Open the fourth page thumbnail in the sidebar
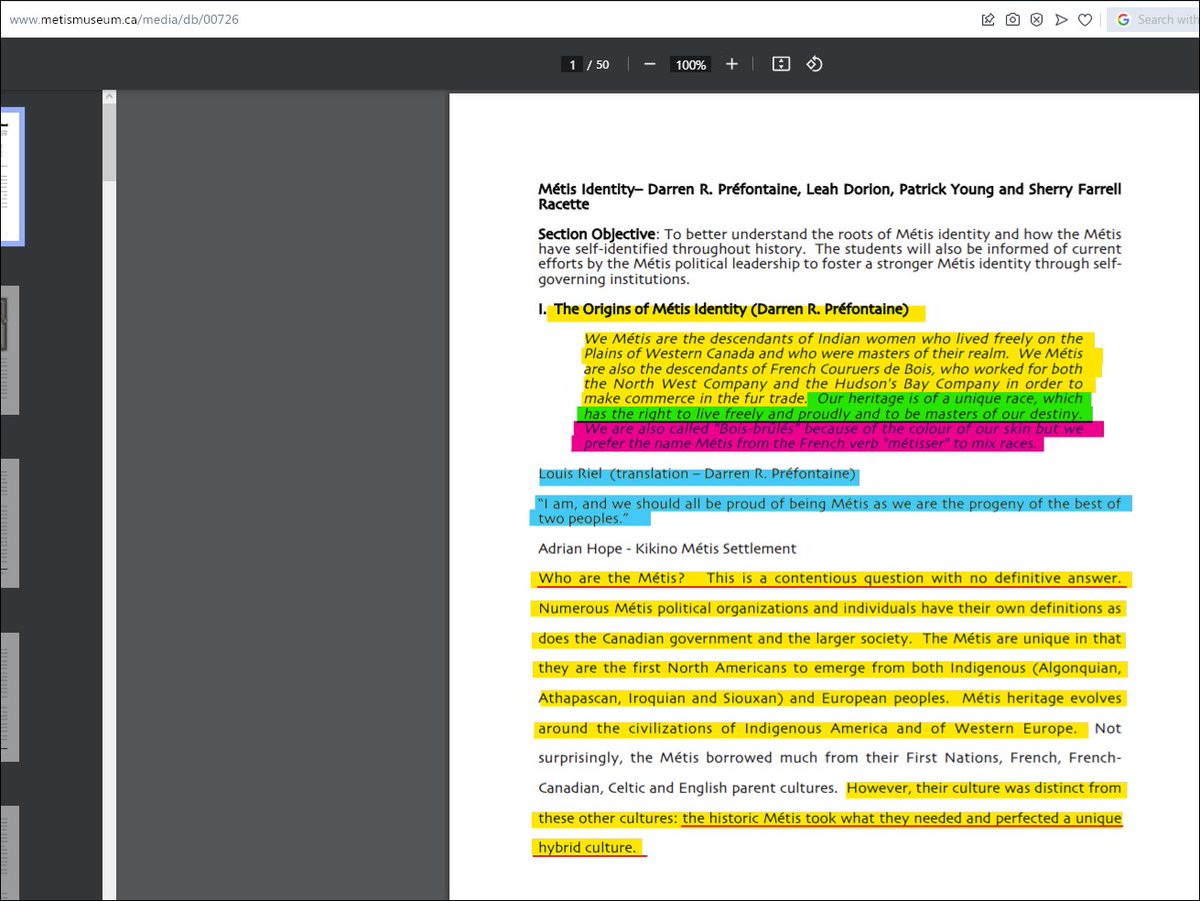 (9, 697)
